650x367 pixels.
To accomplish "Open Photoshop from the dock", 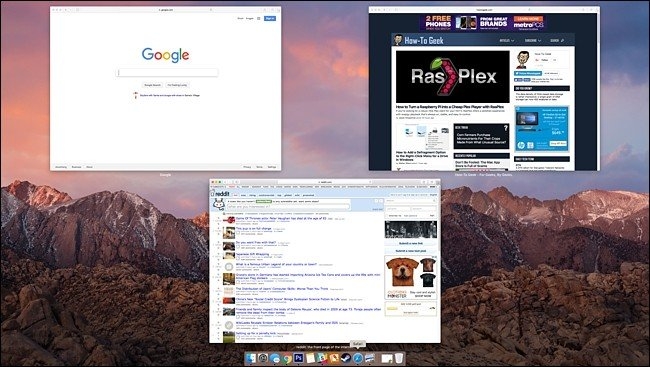I will (298, 358).
